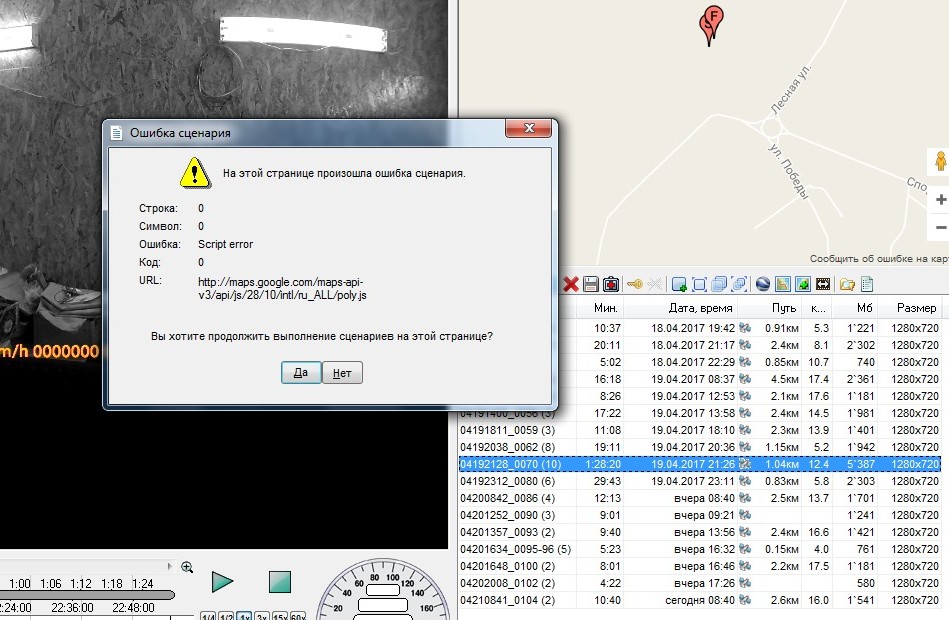Sort recordings by Дата, время column
Screen dimensions: 949x620
coord(700,308)
